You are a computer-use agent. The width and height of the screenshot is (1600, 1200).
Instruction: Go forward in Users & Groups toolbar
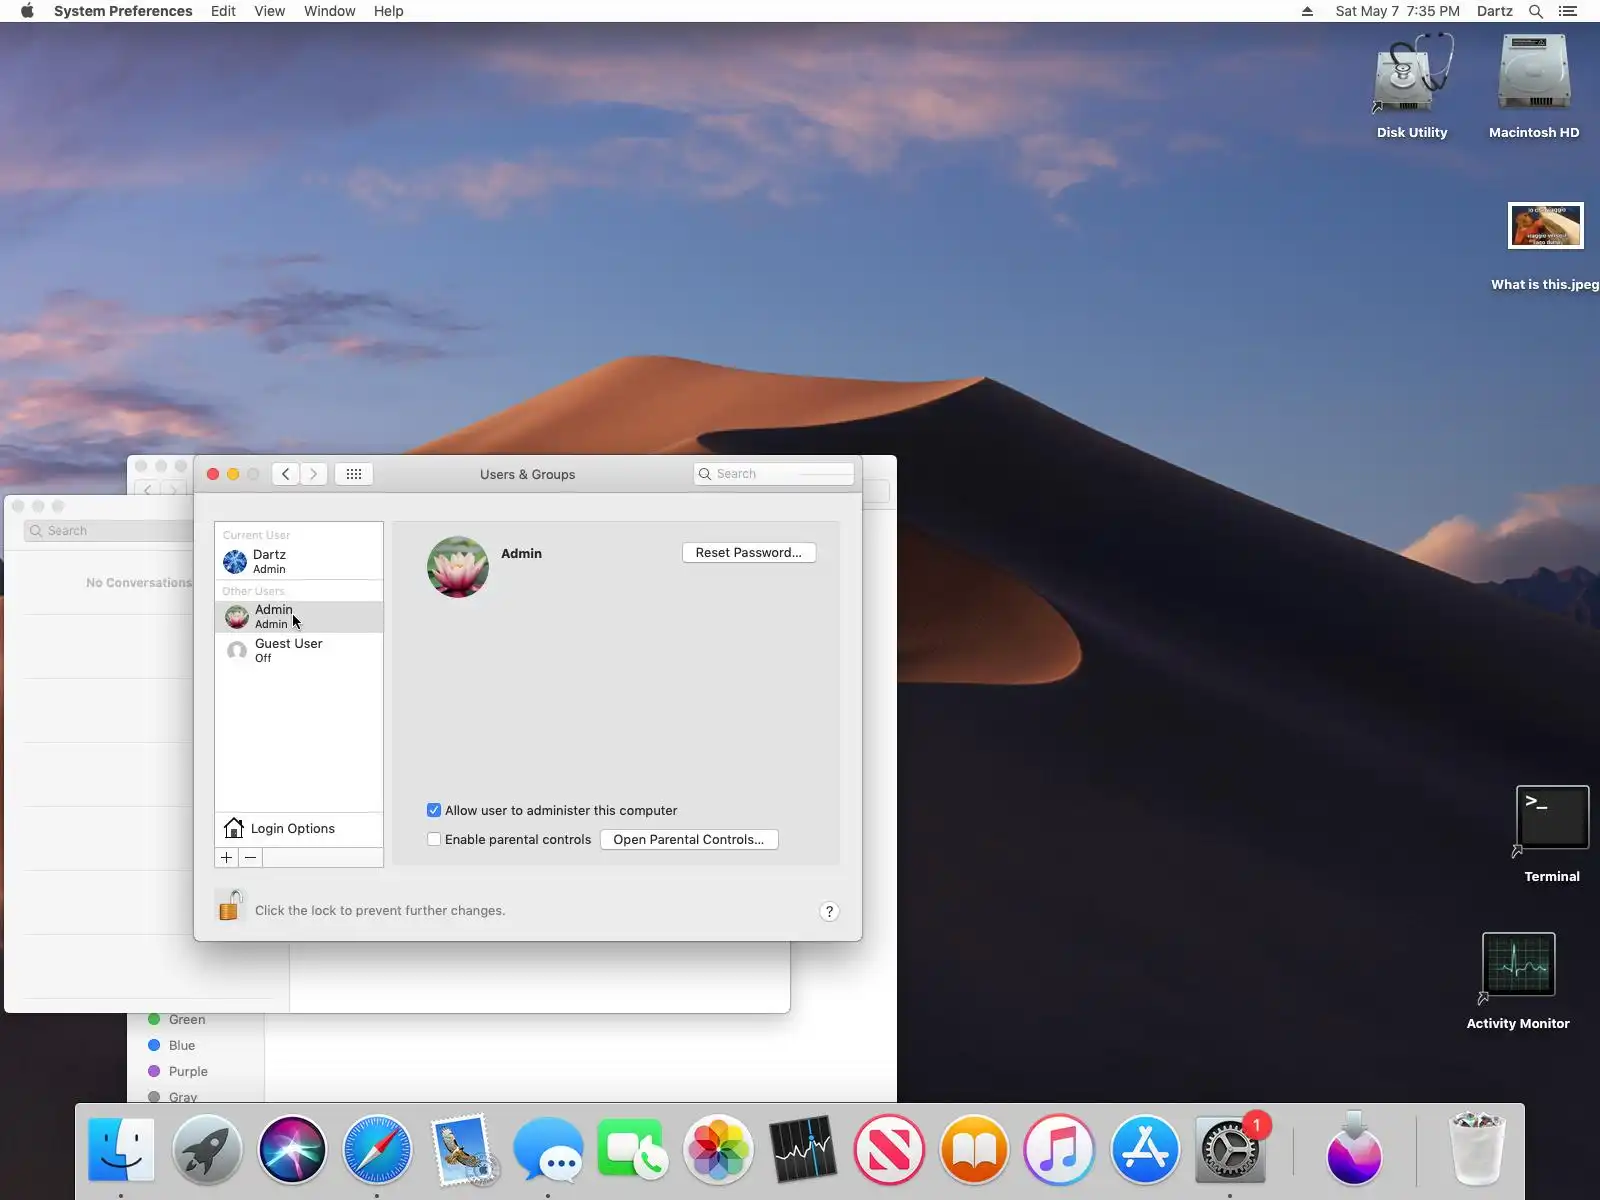(x=314, y=474)
